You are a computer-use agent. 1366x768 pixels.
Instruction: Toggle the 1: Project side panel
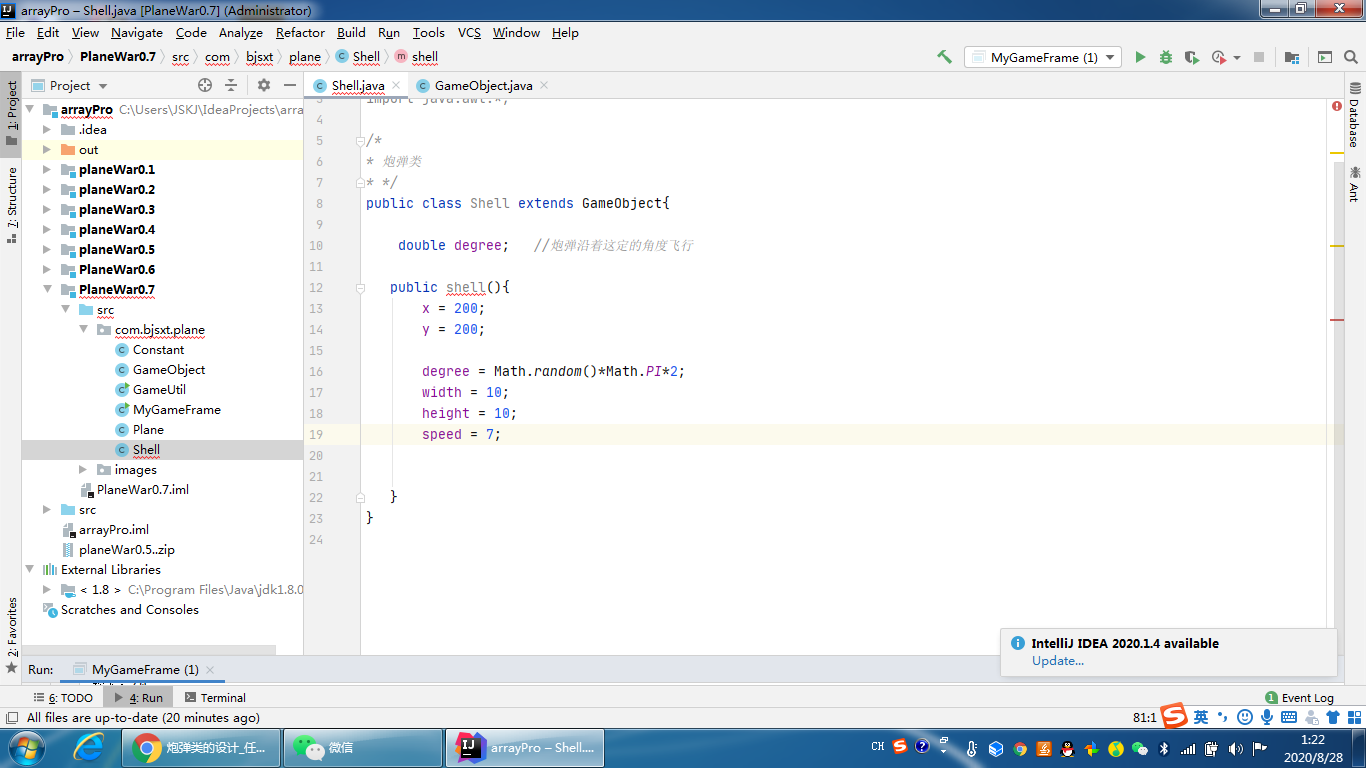click(x=11, y=113)
